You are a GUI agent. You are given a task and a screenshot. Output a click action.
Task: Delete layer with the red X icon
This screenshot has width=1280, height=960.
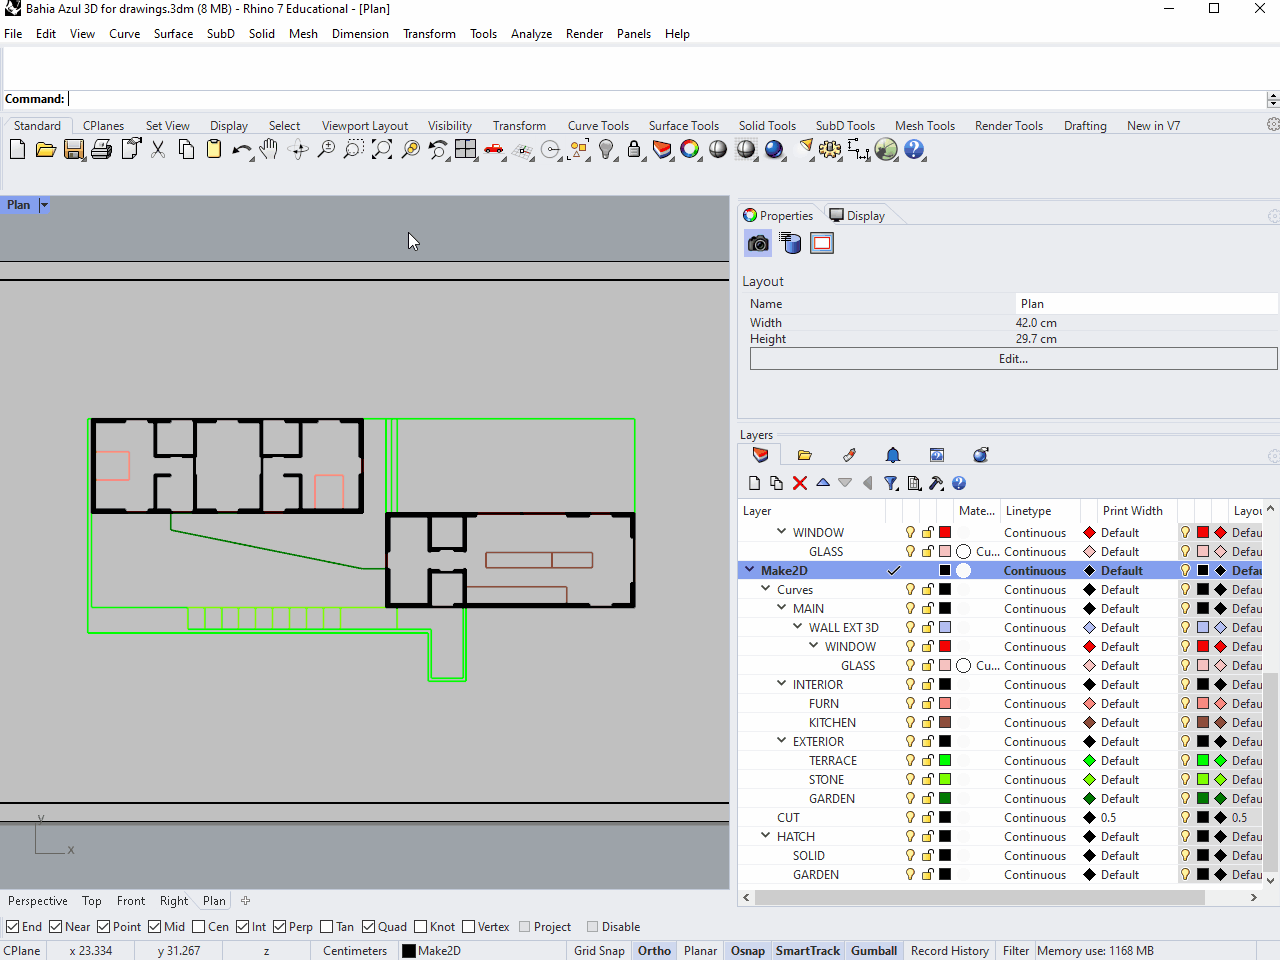tap(800, 483)
